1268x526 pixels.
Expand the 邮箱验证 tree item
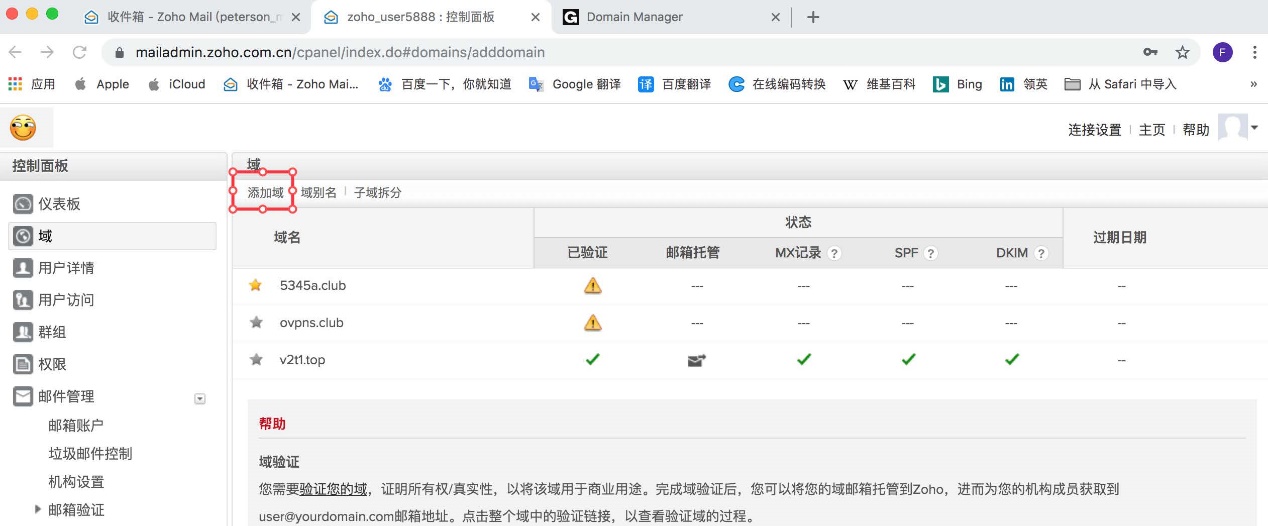[x=38, y=509]
